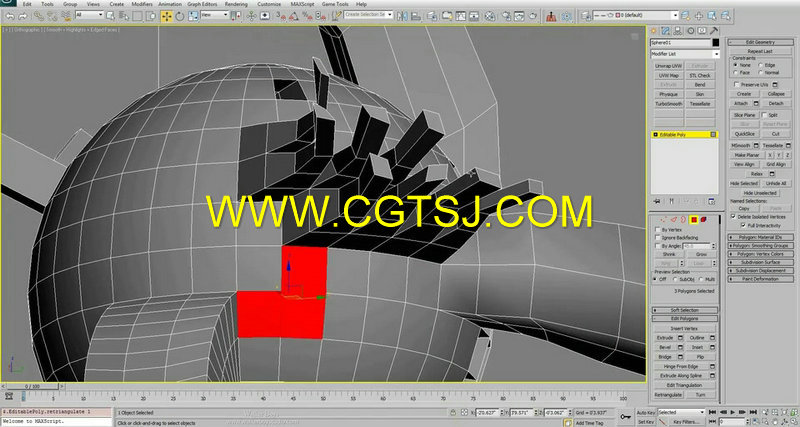Select Element sub-object level icon

(704, 219)
